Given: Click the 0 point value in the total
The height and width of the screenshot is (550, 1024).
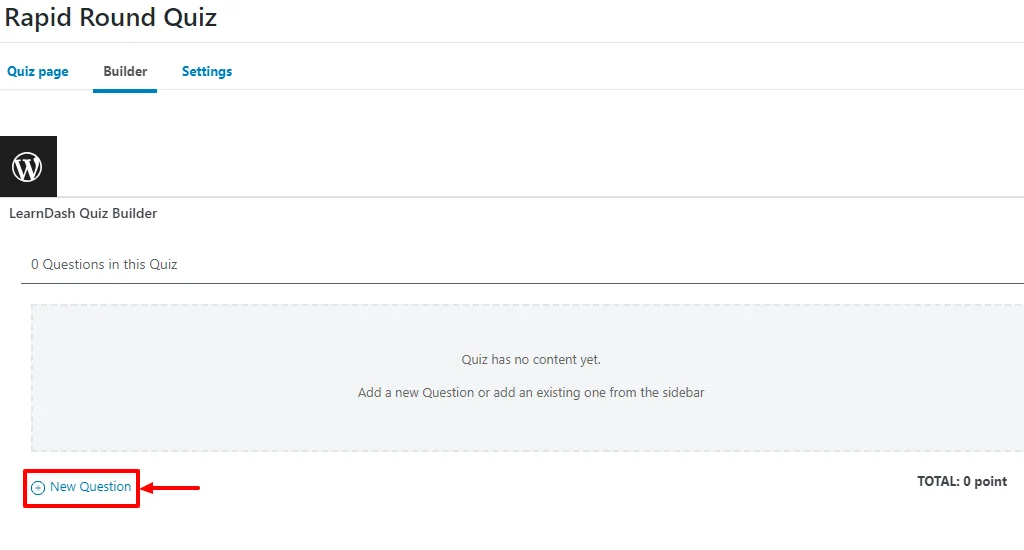Looking at the screenshot, I should click(985, 481).
